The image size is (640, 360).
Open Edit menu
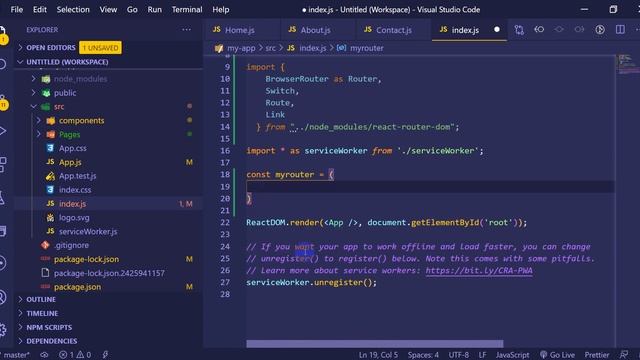(39, 9)
